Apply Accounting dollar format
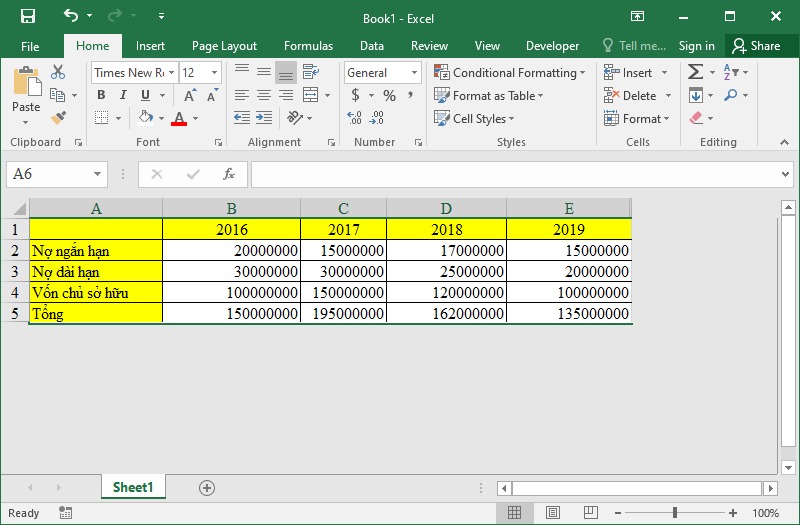This screenshot has height=525, width=800. pos(356,95)
